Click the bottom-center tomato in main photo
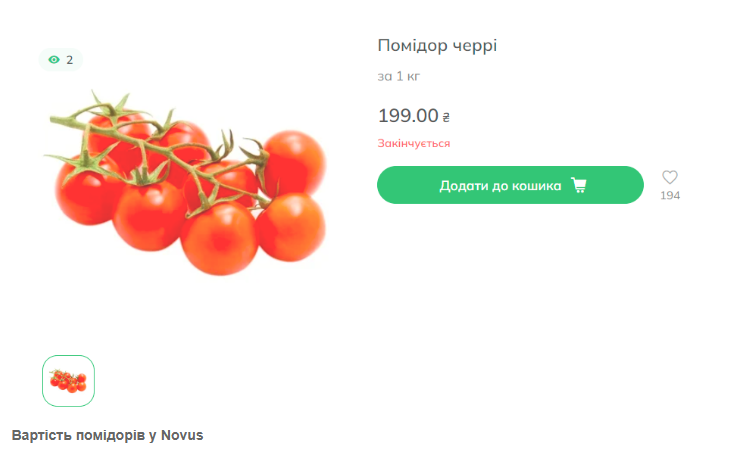Viewport: 738px width, 449px height. 219,238
